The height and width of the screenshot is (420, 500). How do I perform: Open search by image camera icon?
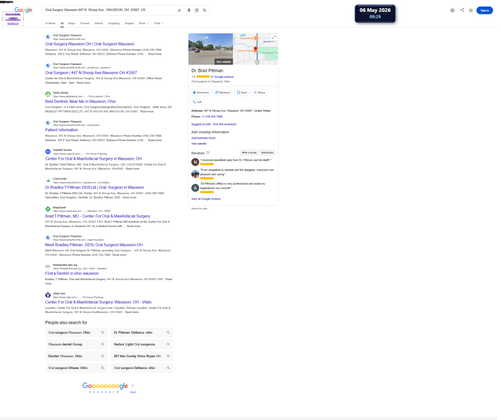click(x=197, y=10)
